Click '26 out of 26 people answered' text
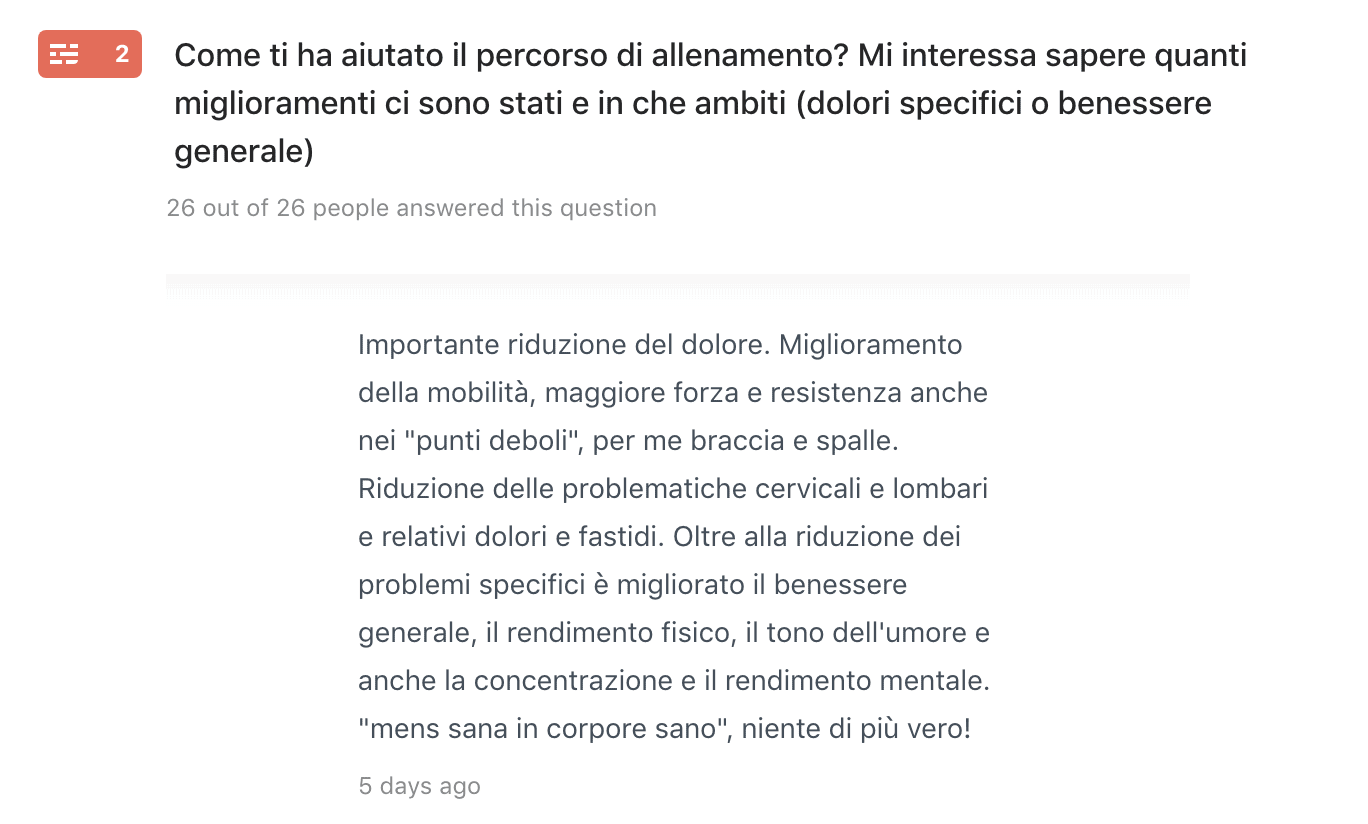Image resolution: width=1368 pixels, height=824 pixels. [412, 208]
